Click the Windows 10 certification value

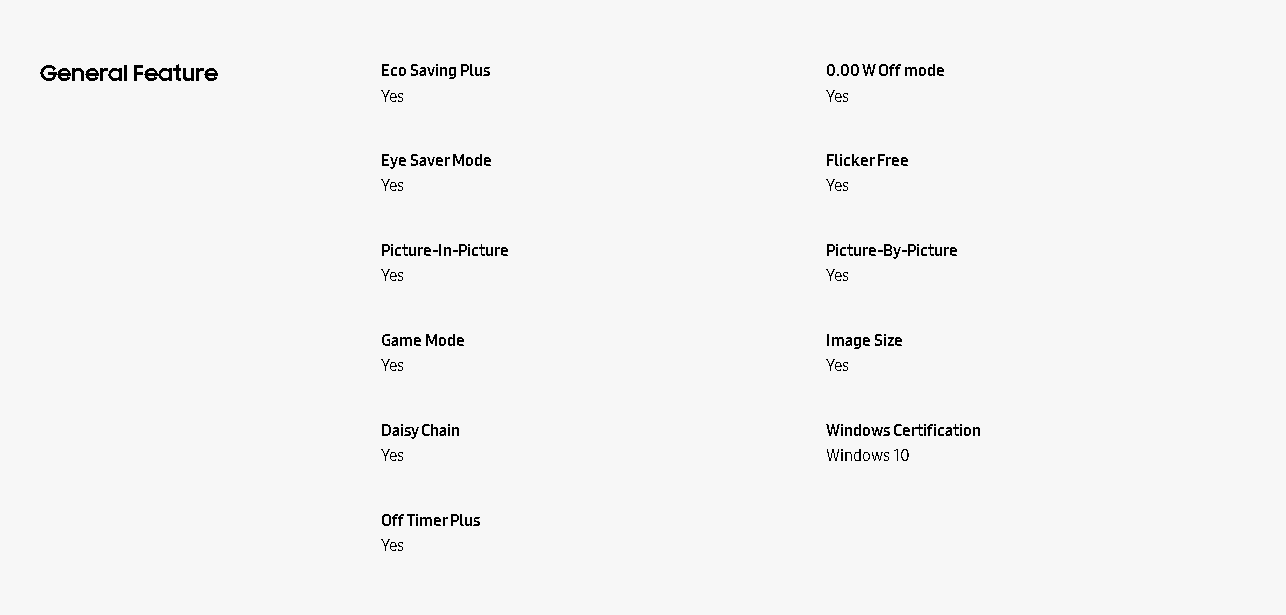point(867,455)
